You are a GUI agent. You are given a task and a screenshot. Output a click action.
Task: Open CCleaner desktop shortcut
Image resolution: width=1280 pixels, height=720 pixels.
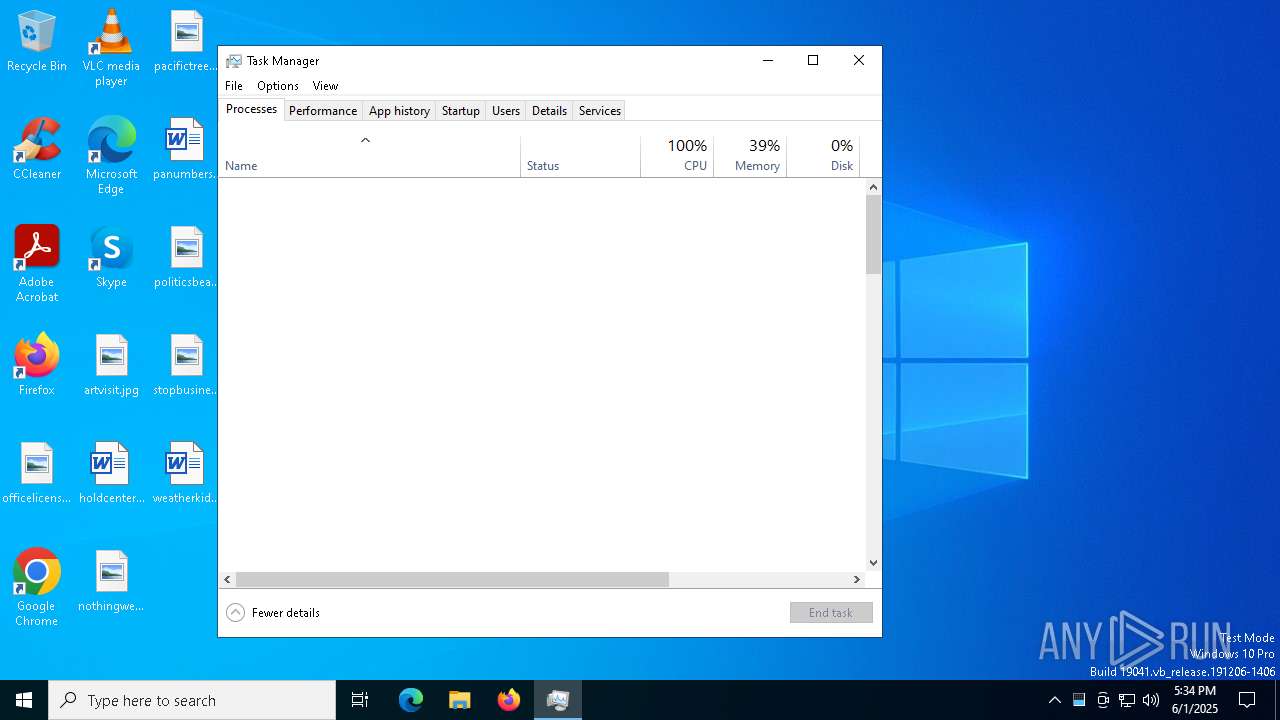tap(37, 150)
